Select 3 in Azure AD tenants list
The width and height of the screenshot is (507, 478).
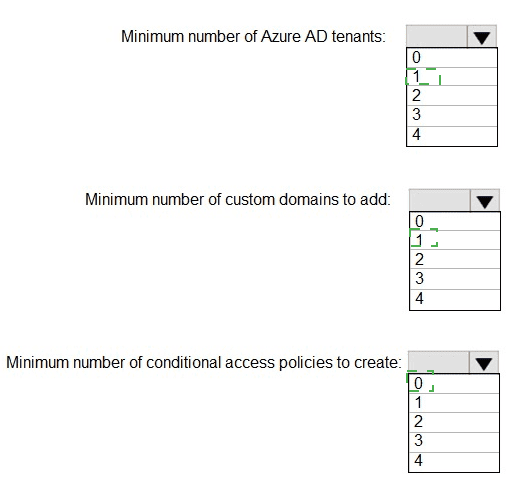coord(452,116)
